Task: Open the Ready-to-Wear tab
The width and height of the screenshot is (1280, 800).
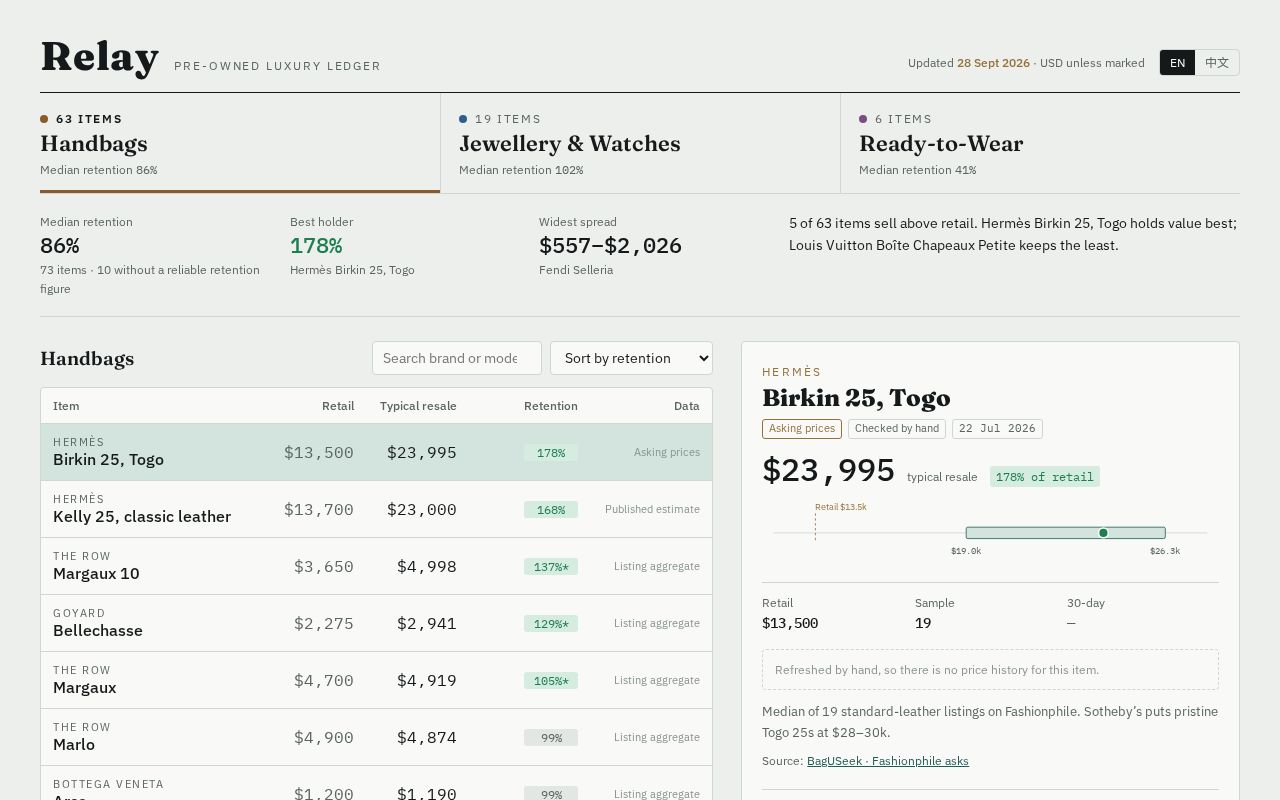Action: point(1040,143)
